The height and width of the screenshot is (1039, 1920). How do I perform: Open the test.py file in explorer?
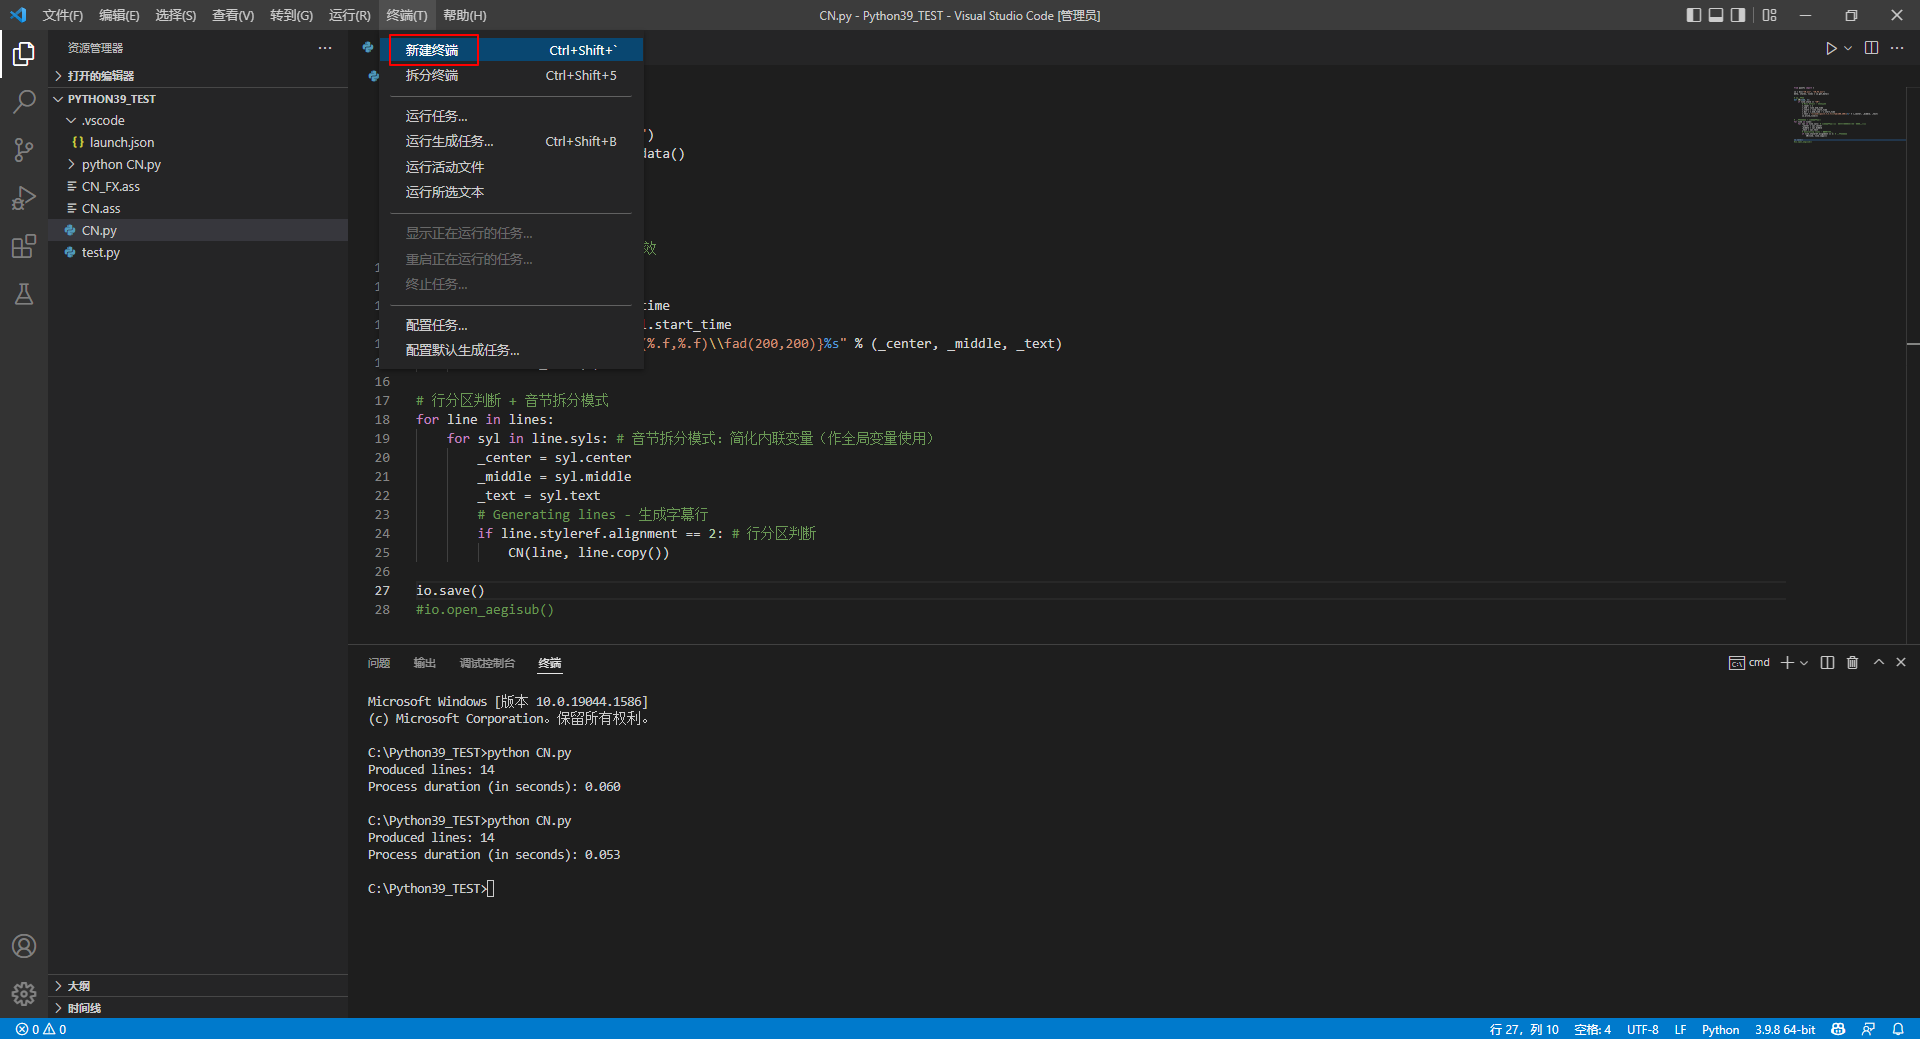coord(101,252)
